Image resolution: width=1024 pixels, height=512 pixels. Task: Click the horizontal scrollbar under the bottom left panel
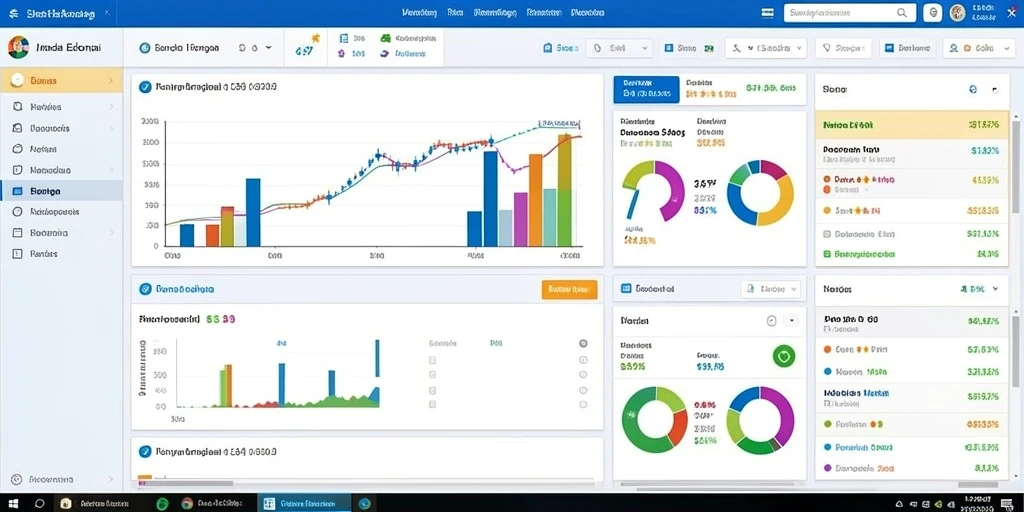[185, 484]
